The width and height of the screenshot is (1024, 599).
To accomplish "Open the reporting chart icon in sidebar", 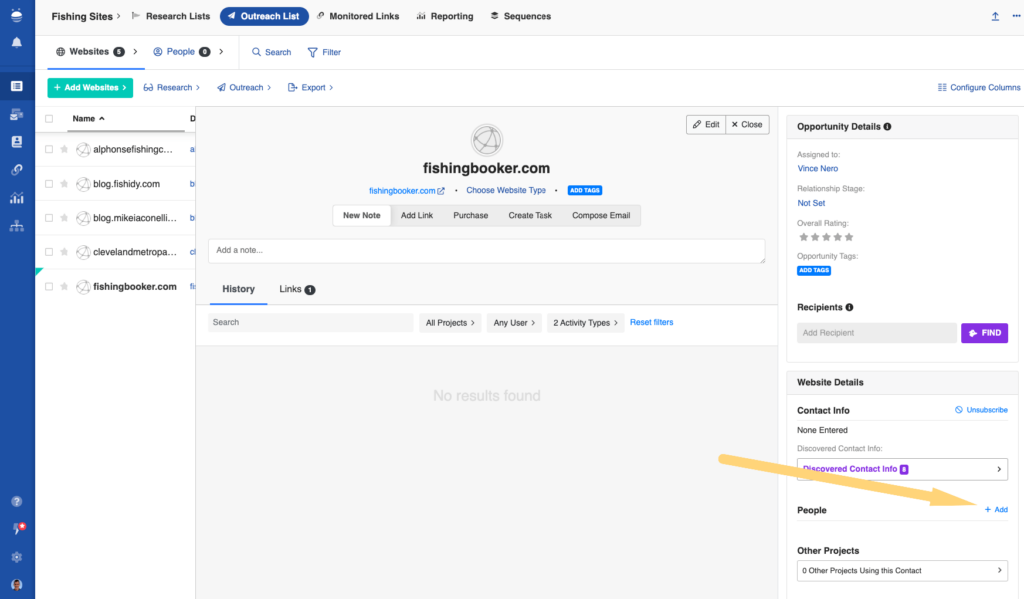I will (x=17, y=198).
